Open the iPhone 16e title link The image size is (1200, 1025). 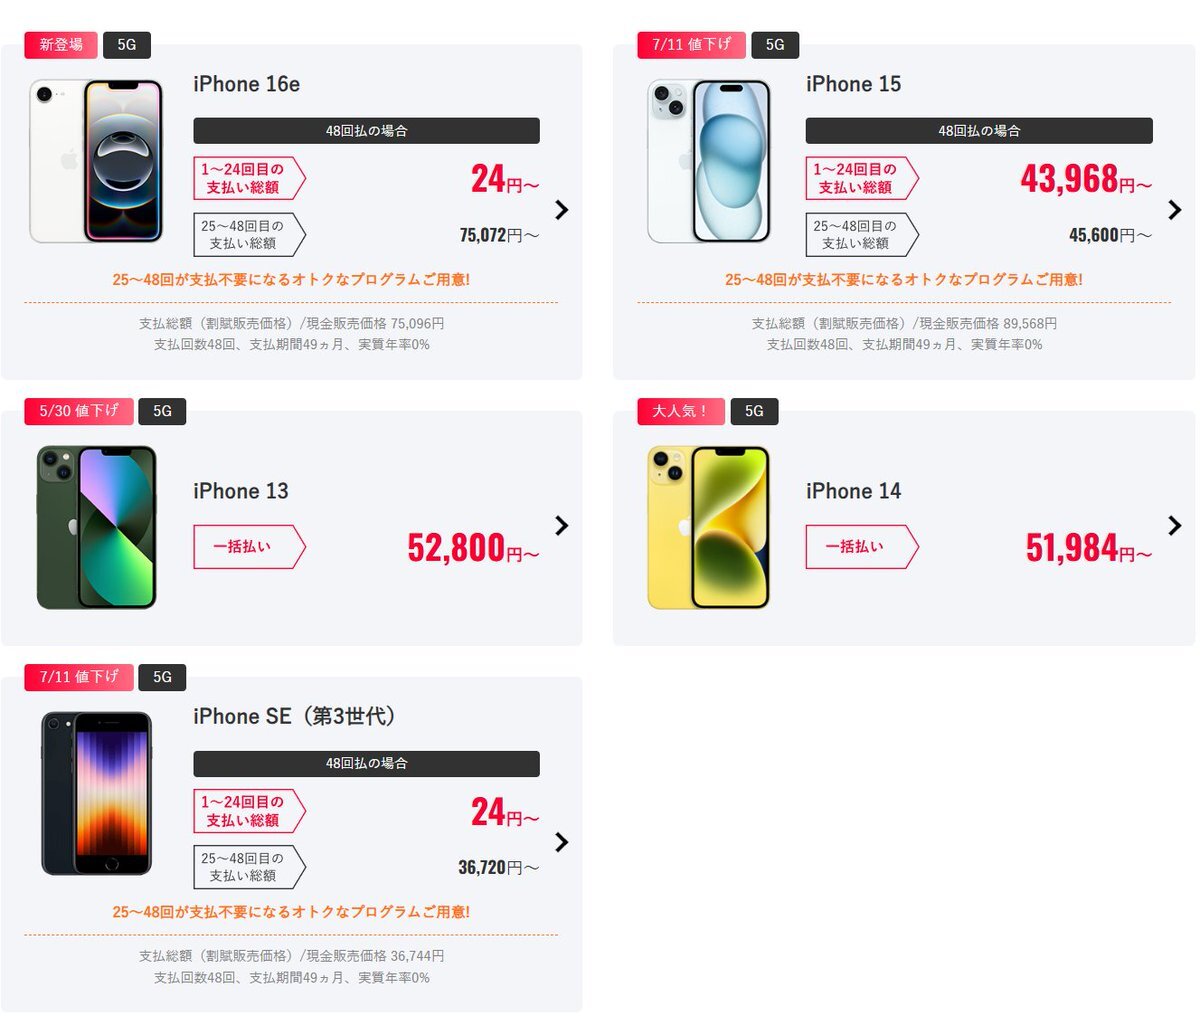coord(246,84)
